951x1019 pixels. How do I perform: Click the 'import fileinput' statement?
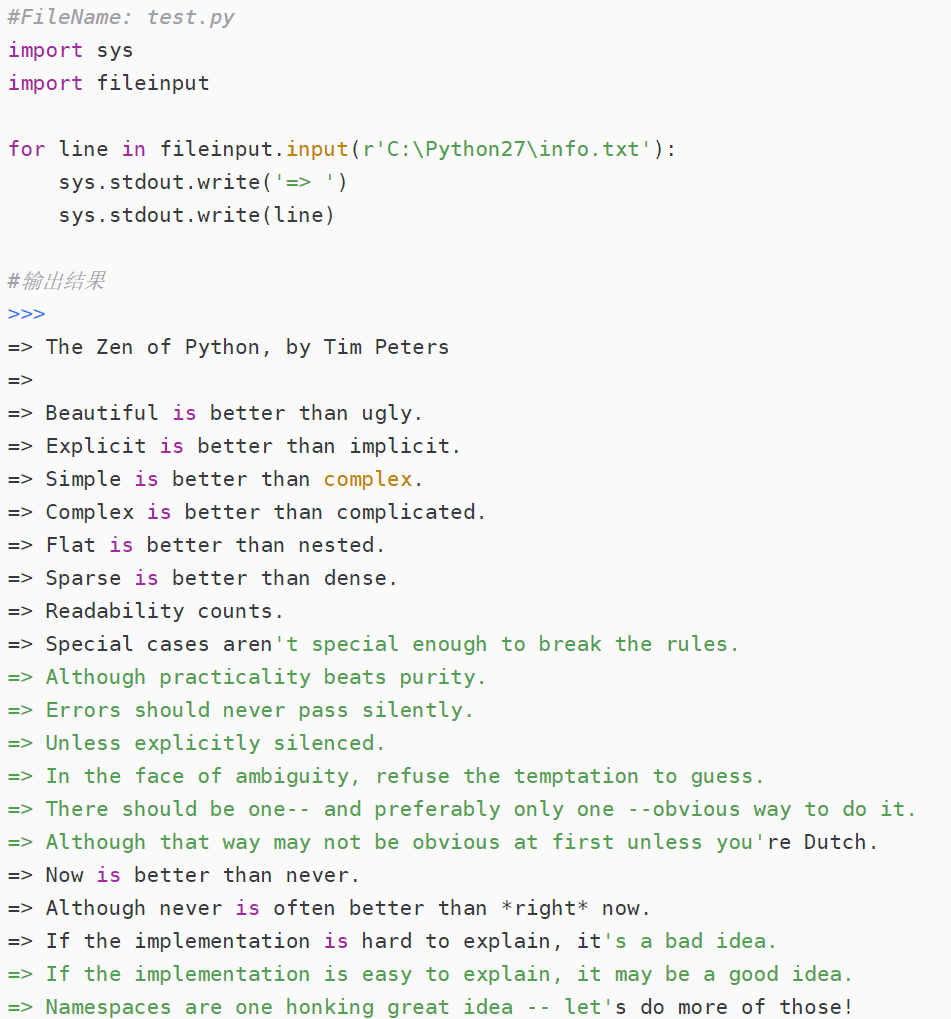click(x=108, y=83)
